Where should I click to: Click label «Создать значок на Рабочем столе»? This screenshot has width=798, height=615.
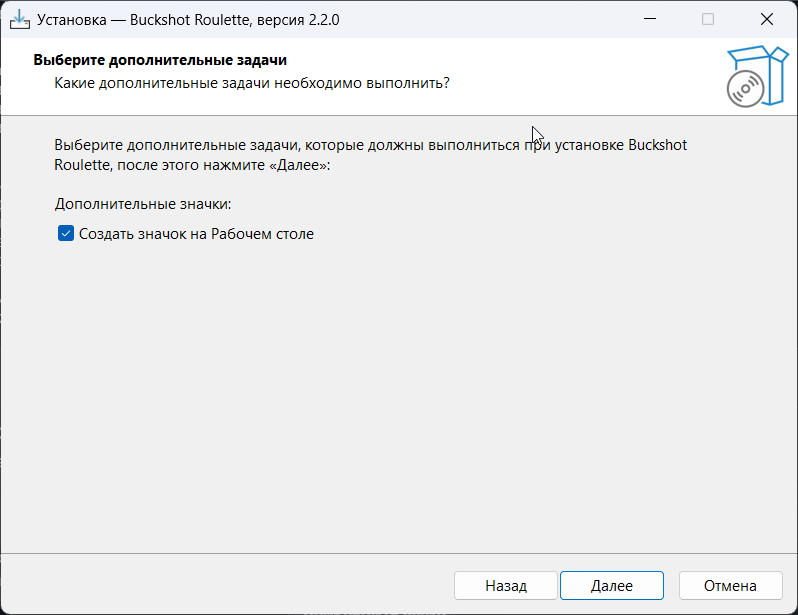click(x=196, y=234)
